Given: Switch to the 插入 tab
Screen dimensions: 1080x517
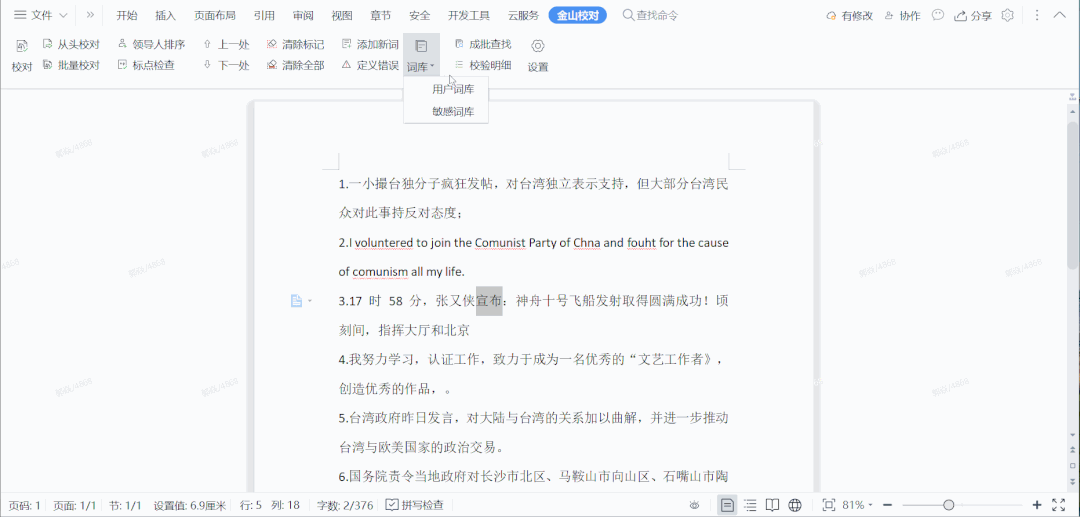Looking at the screenshot, I should [165, 16].
